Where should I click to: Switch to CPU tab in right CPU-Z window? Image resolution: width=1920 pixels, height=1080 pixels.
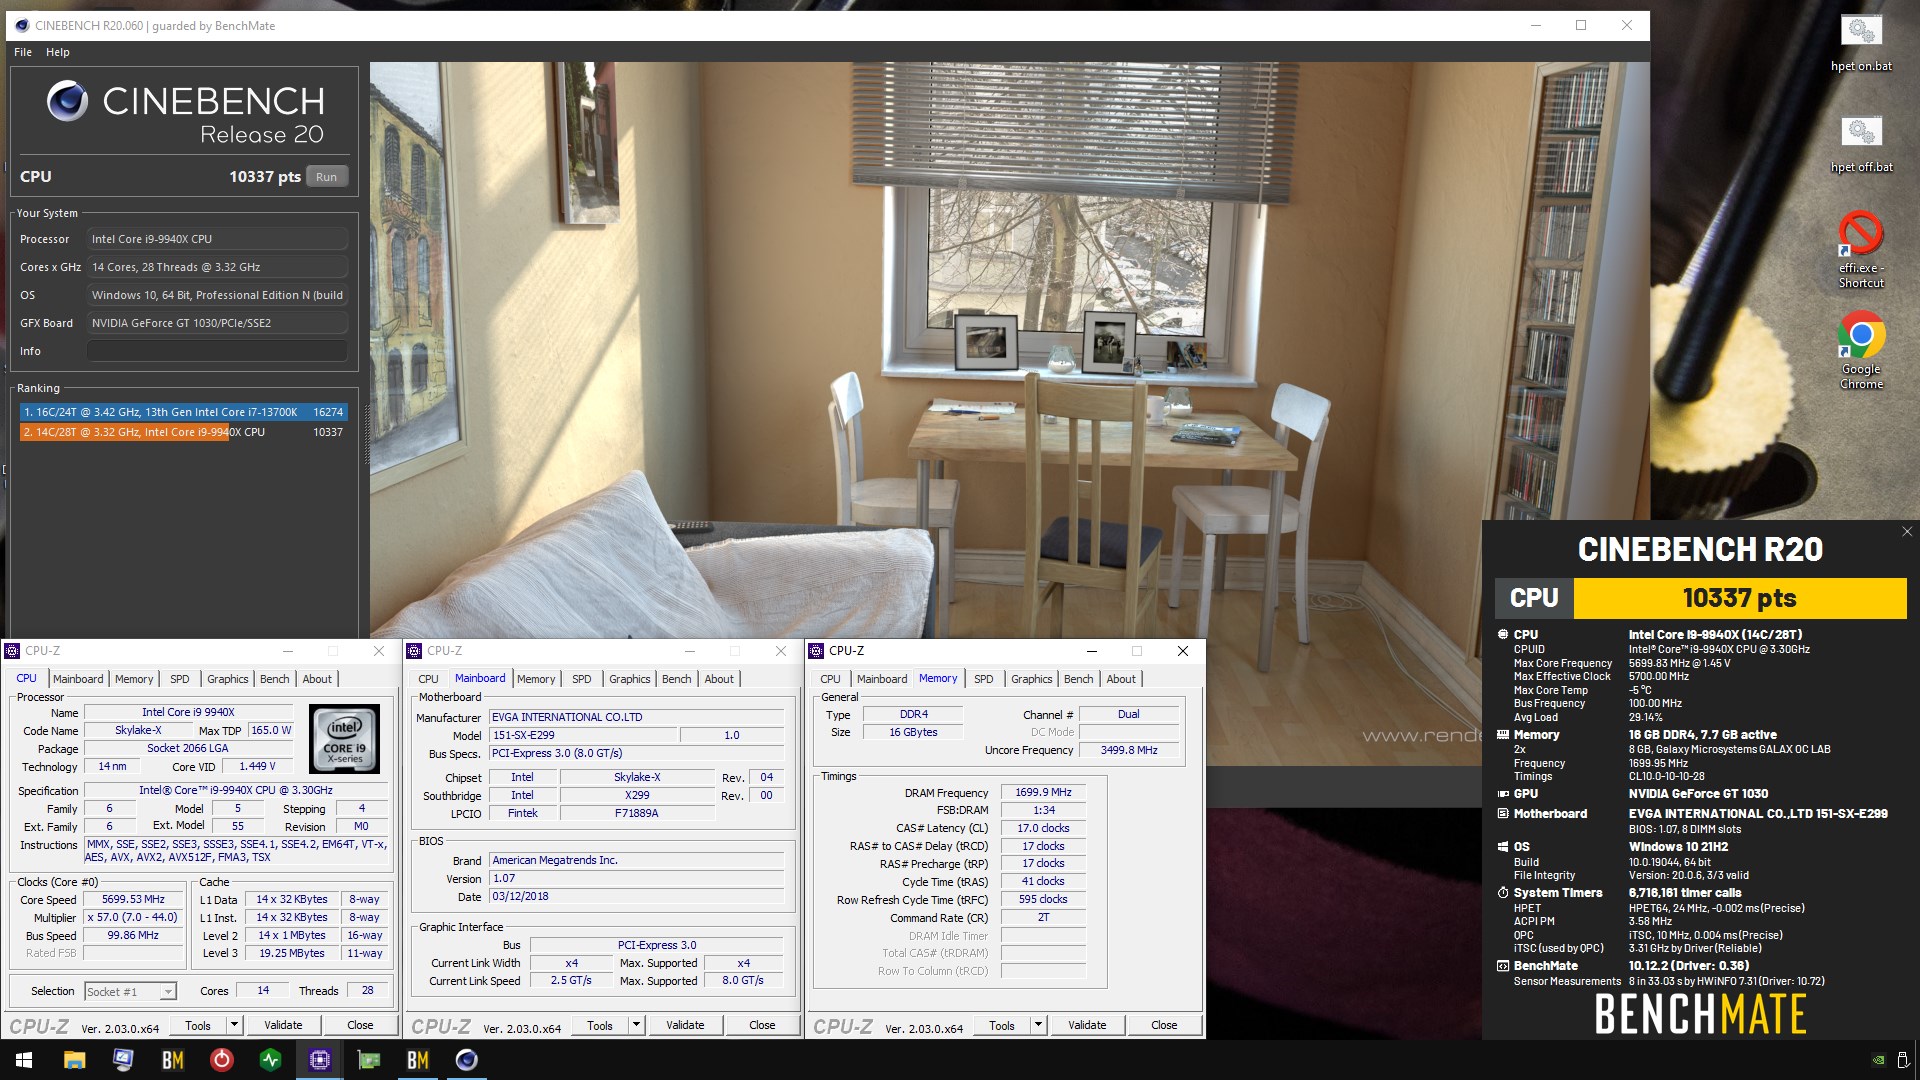coord(831,679)
